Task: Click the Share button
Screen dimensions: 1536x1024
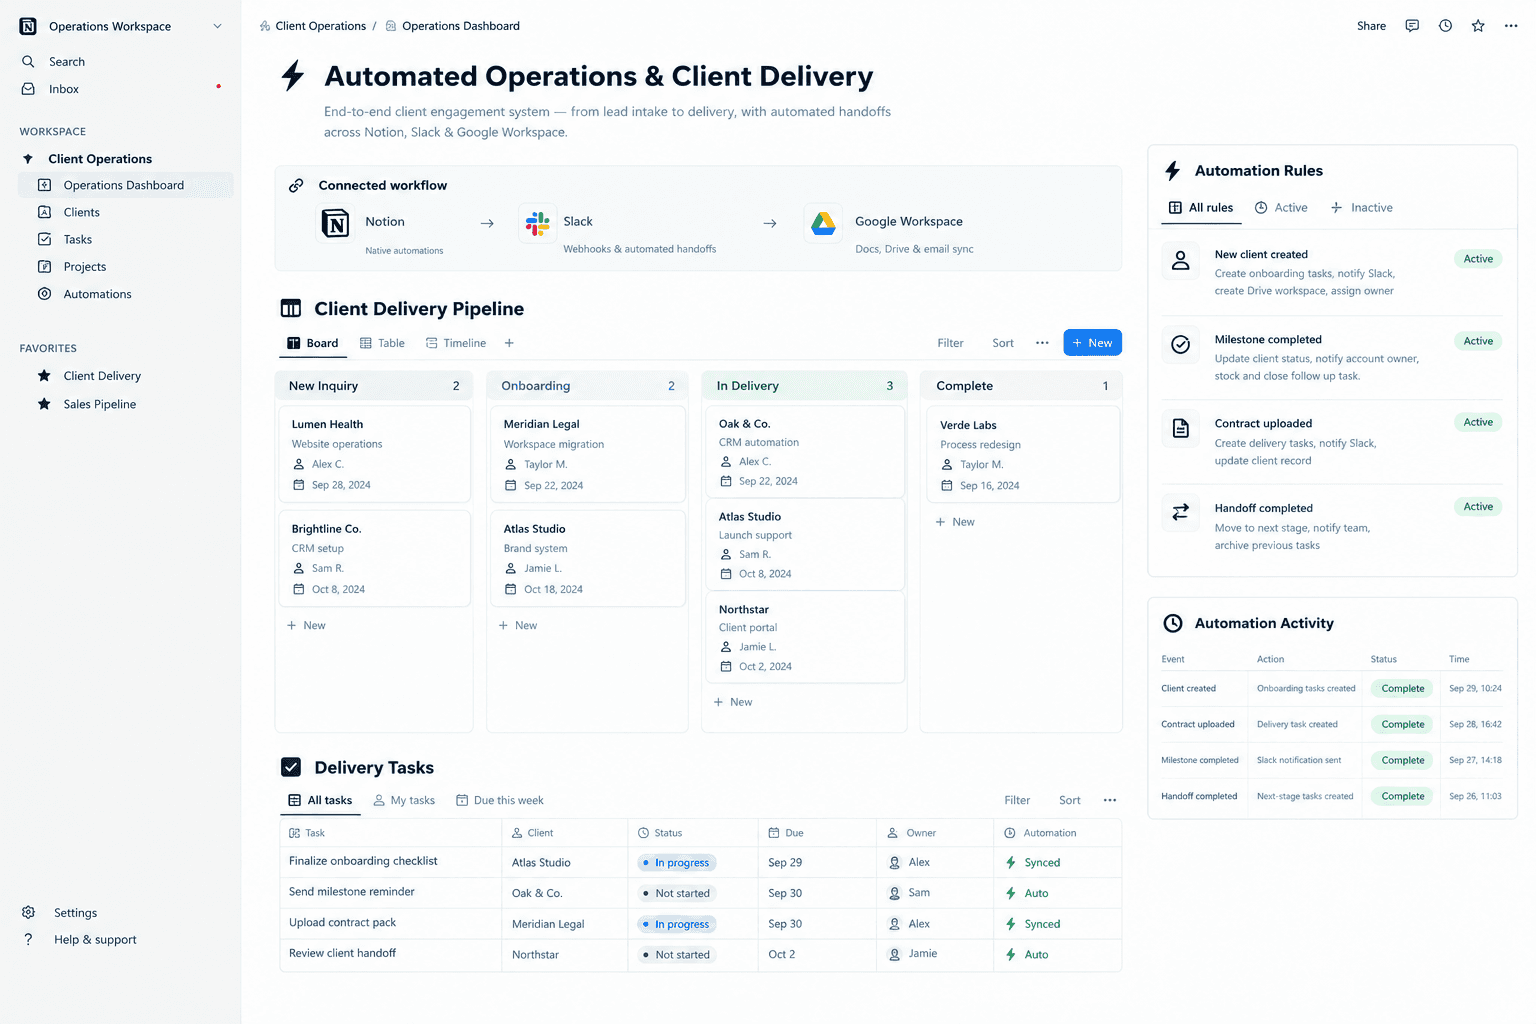Action: click(1371, 26)
